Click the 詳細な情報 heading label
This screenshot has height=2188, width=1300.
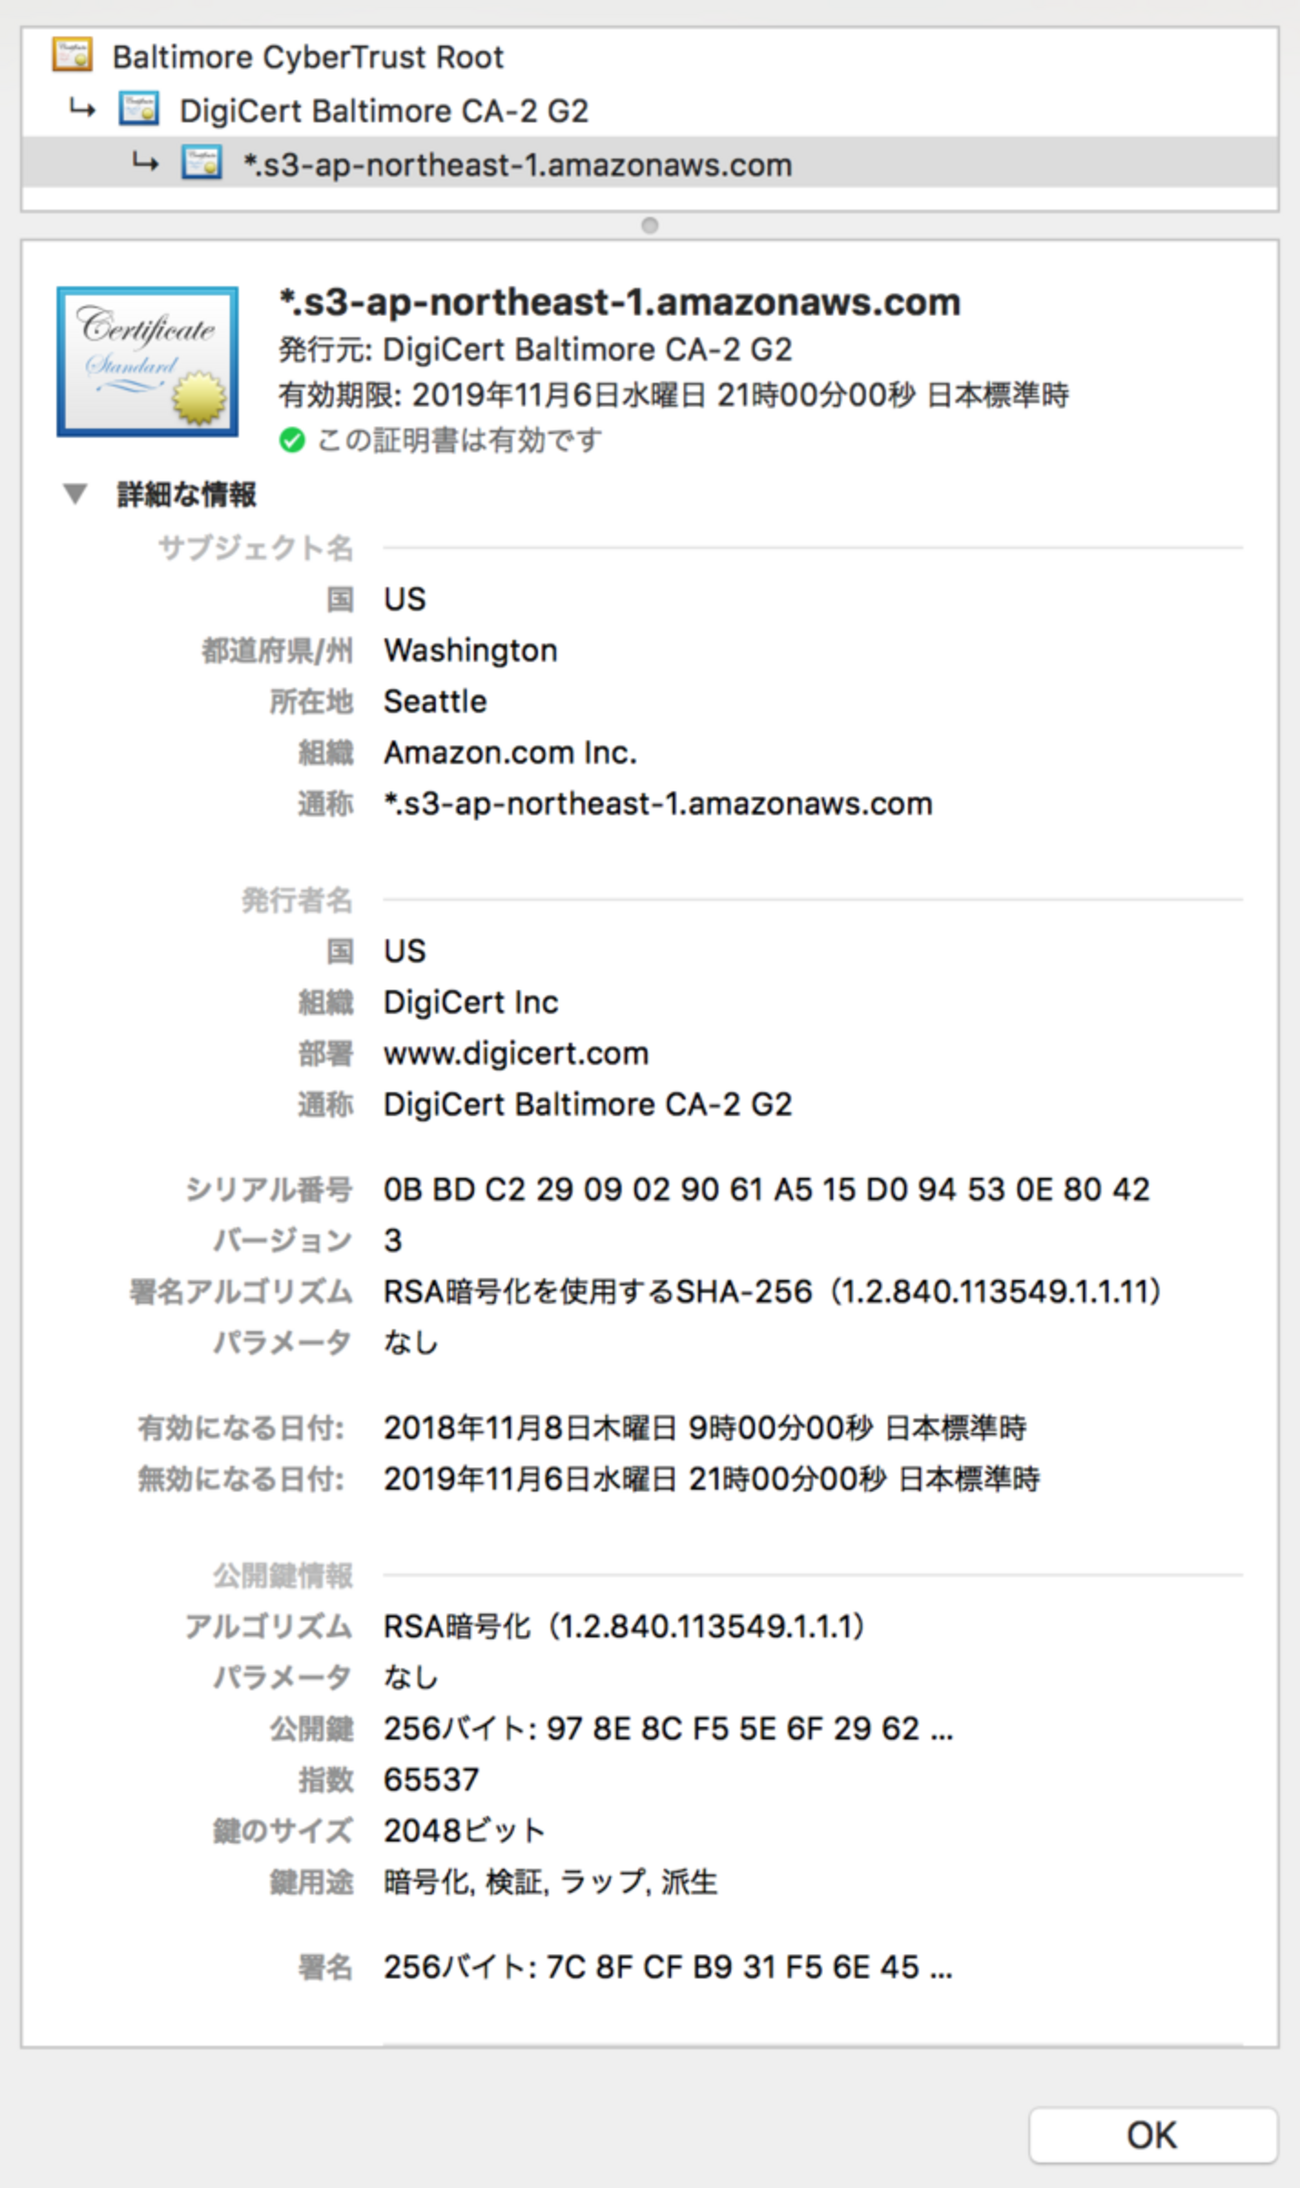click(x=187, y=494)
